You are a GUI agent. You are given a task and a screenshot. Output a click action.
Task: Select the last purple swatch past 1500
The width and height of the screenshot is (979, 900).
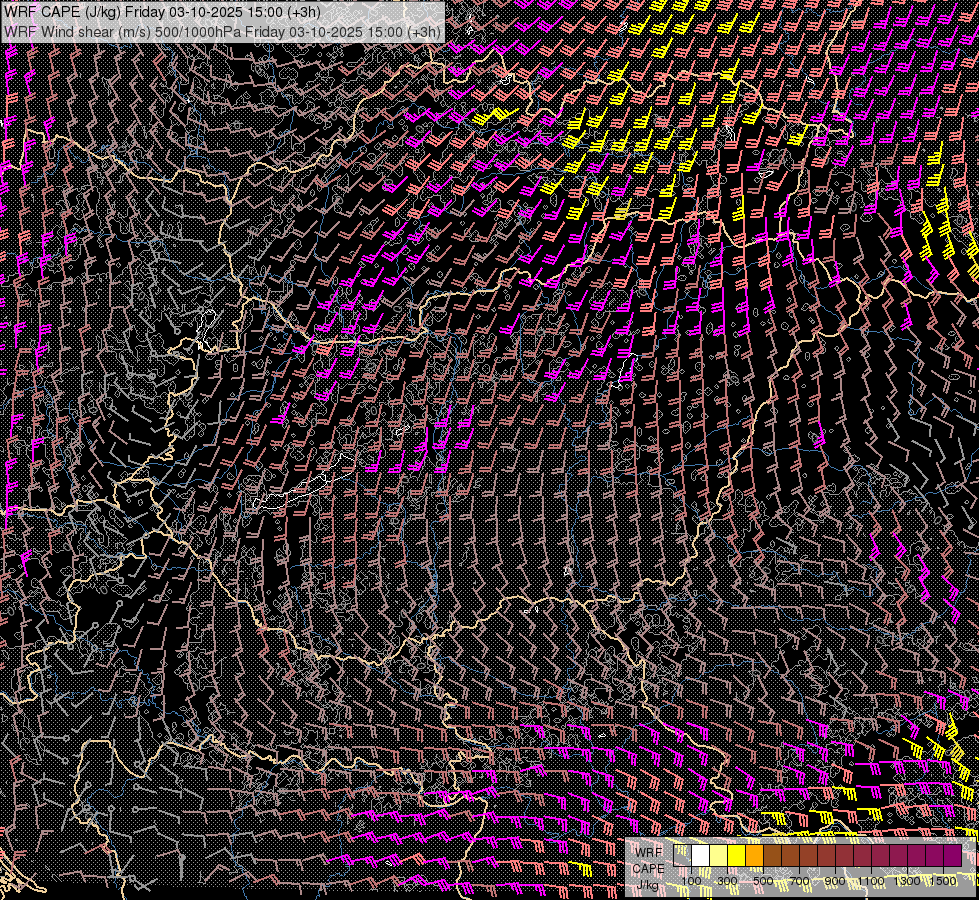pyautogui.click(x=952, y=855)
